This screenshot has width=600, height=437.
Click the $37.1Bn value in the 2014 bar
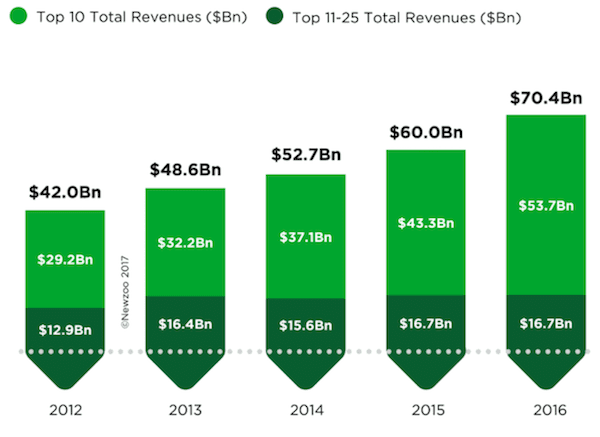306,237
